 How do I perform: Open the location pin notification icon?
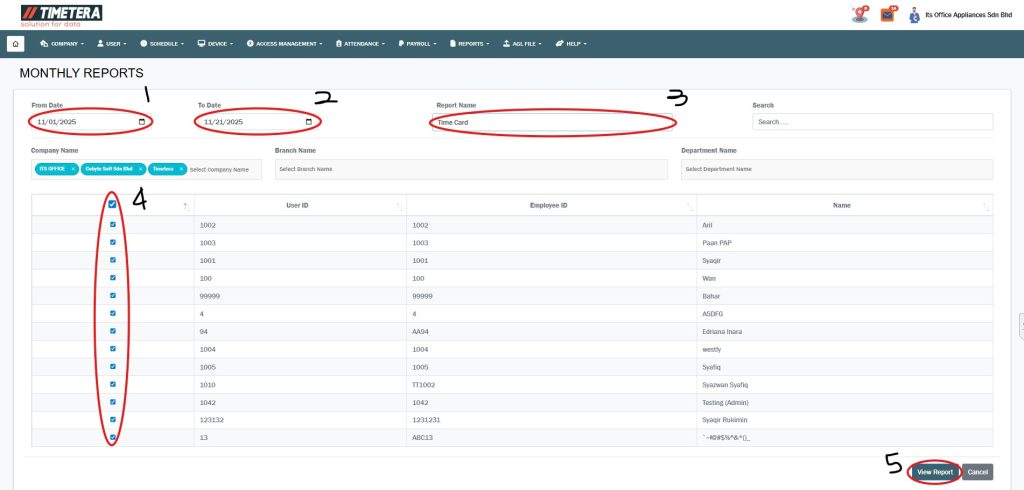pyautogui.click(x=859, y=14)
